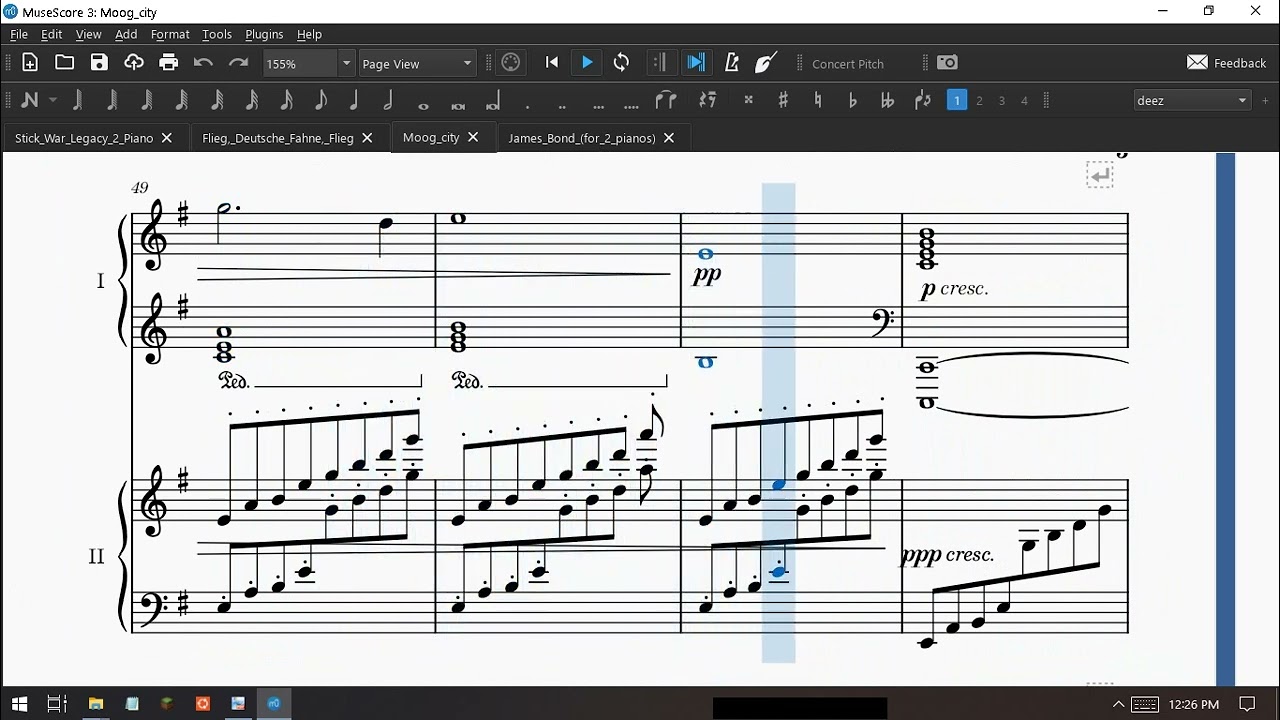The image size is (1280, 720).
Task: Open the 'deez' workspace dropdown
Action: point(1192,100)
